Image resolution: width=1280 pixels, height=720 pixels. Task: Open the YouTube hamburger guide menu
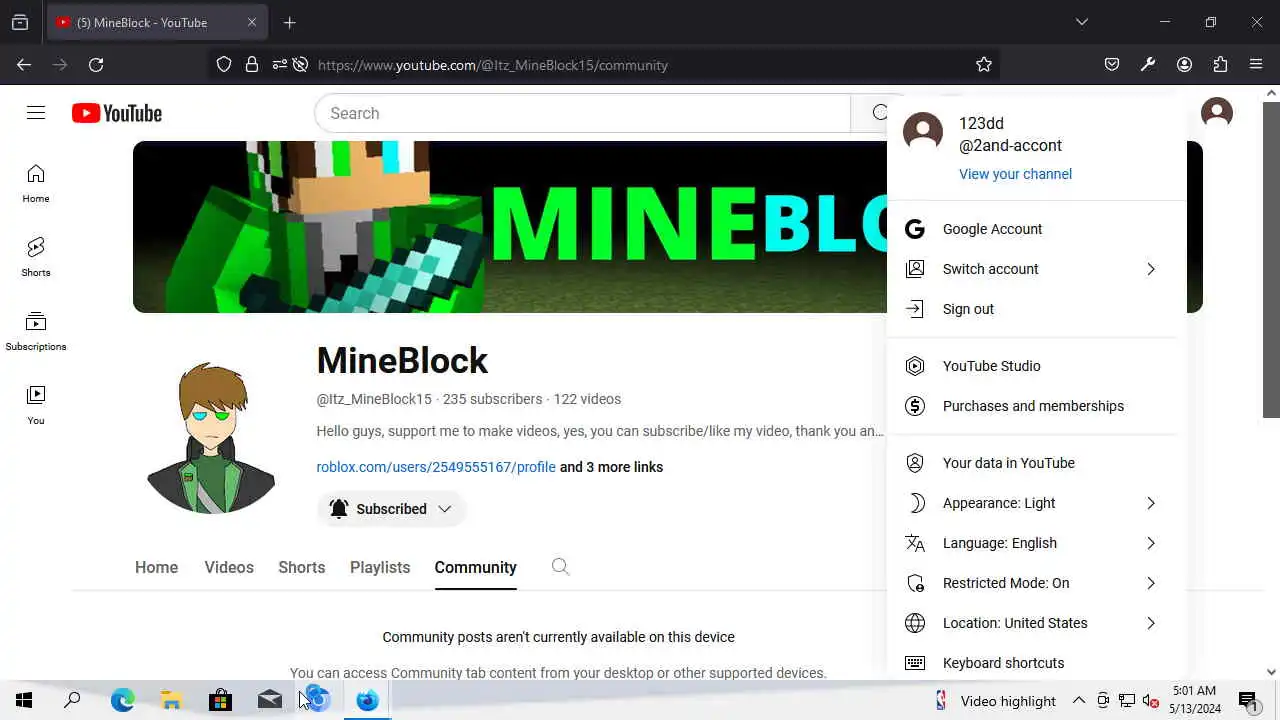[x=36, y=113]
